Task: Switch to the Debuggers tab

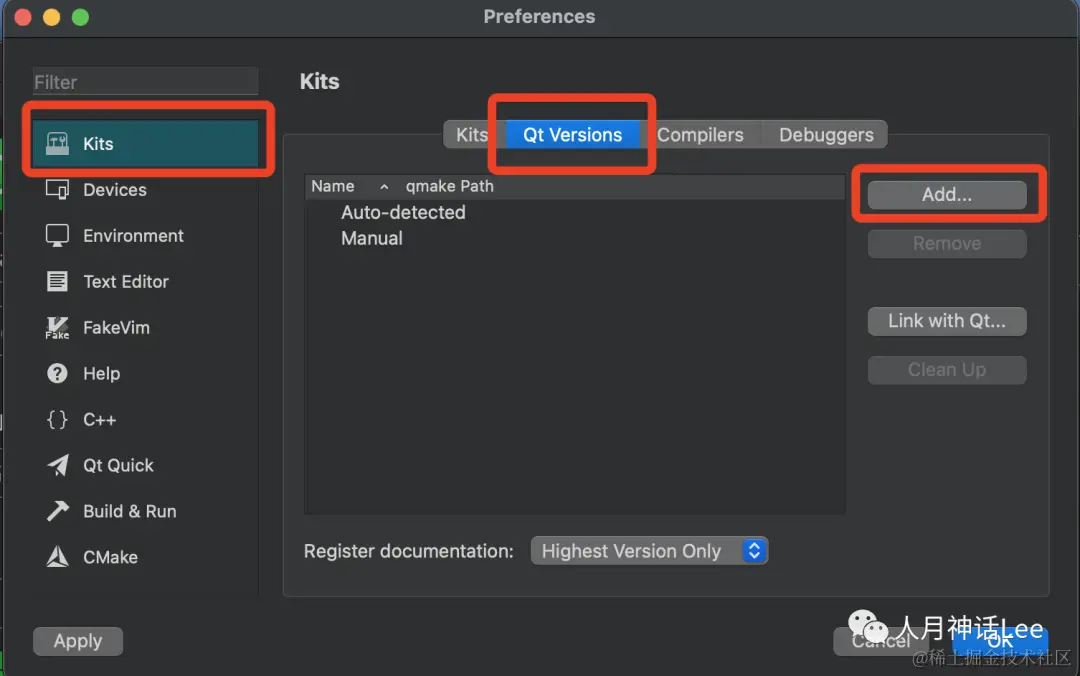Action: (826, 134)
